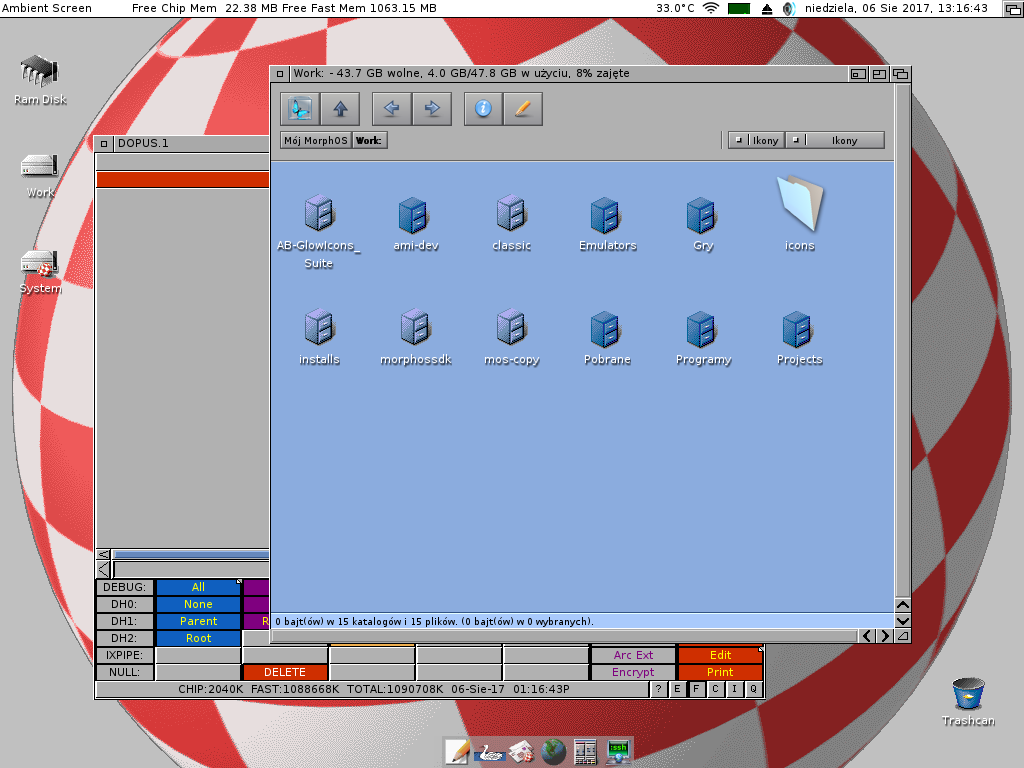Click the eject icon in the top bar
1024x768 pixels.
click(767, 8)
